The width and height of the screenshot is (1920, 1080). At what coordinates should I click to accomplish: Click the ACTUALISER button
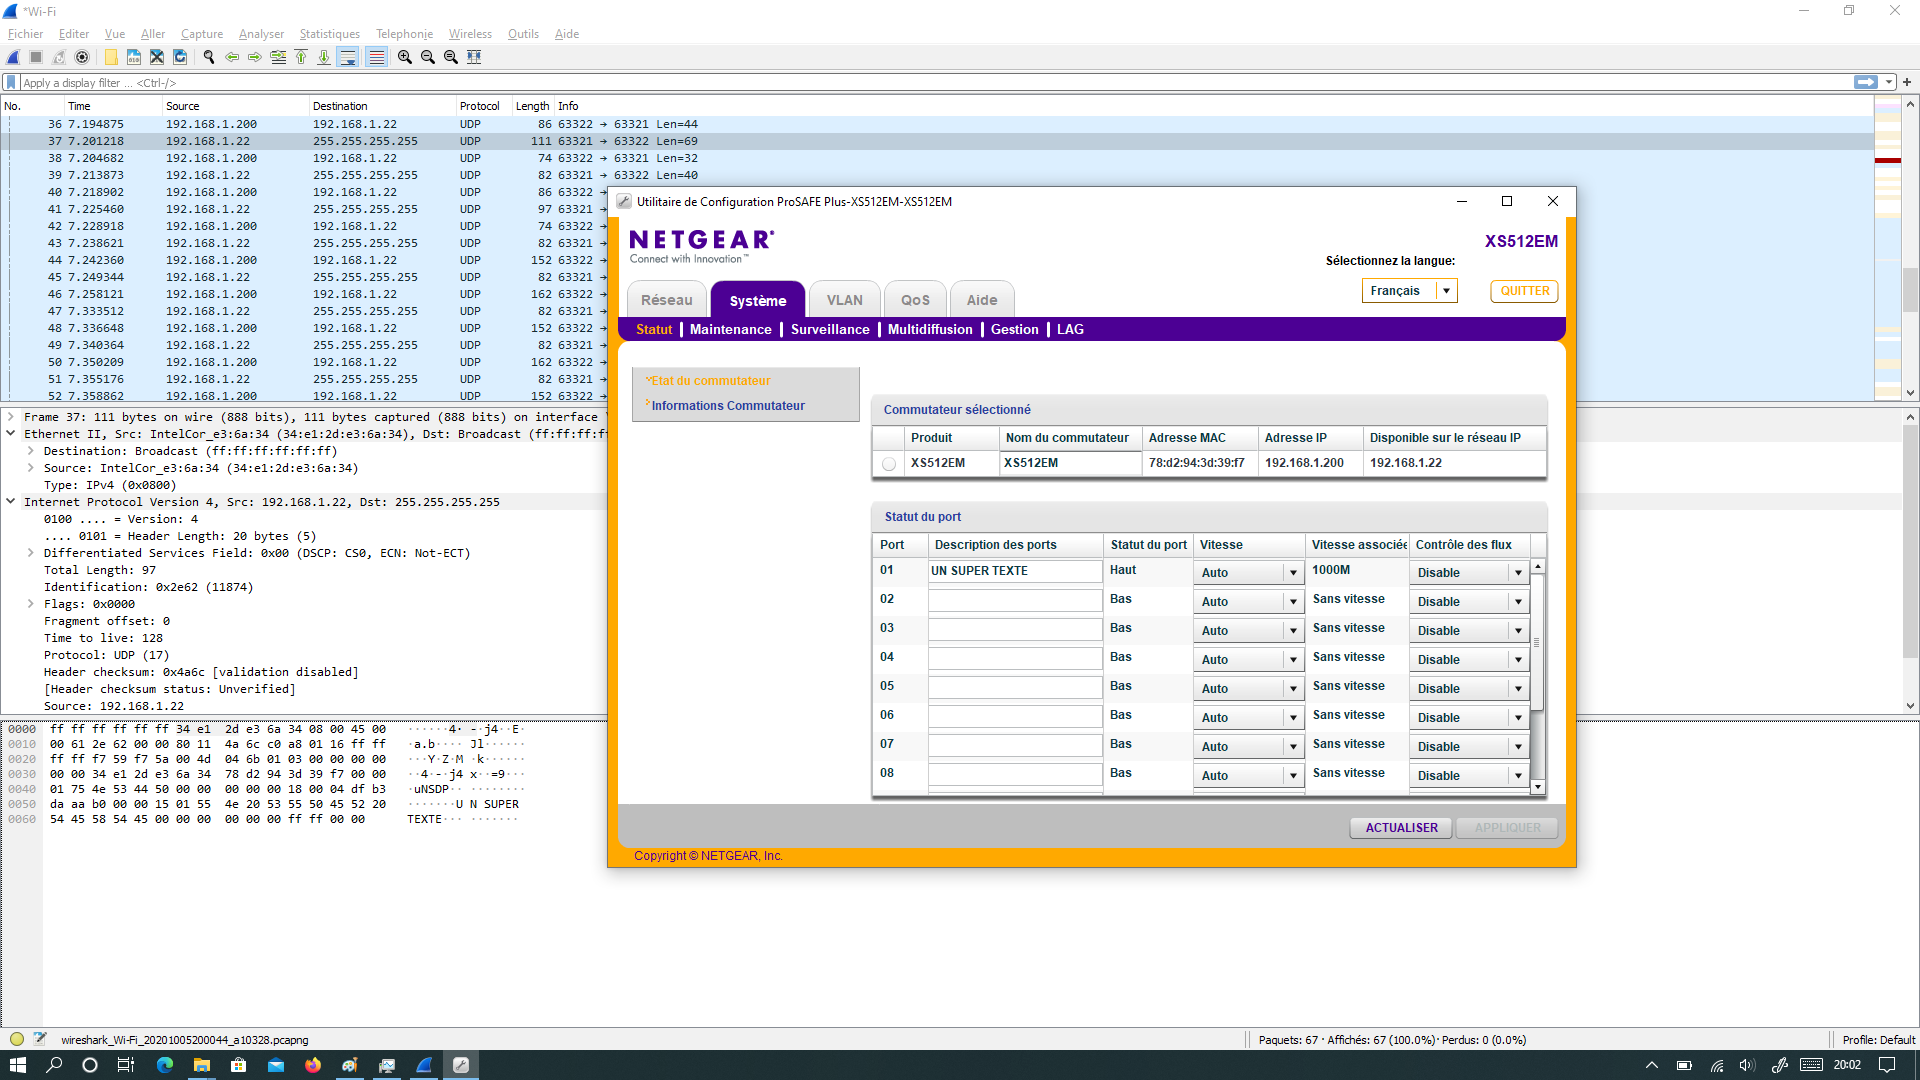[1401, 828]
